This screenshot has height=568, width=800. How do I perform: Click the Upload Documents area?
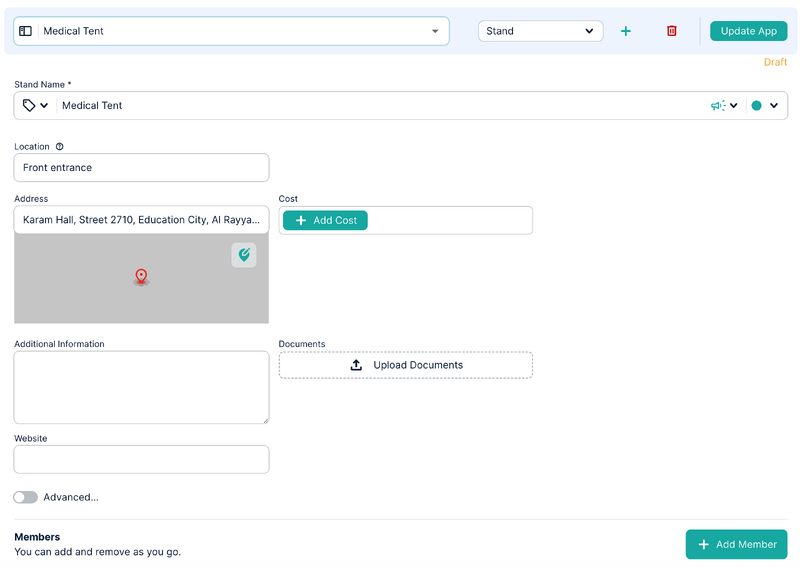[406, 365]
